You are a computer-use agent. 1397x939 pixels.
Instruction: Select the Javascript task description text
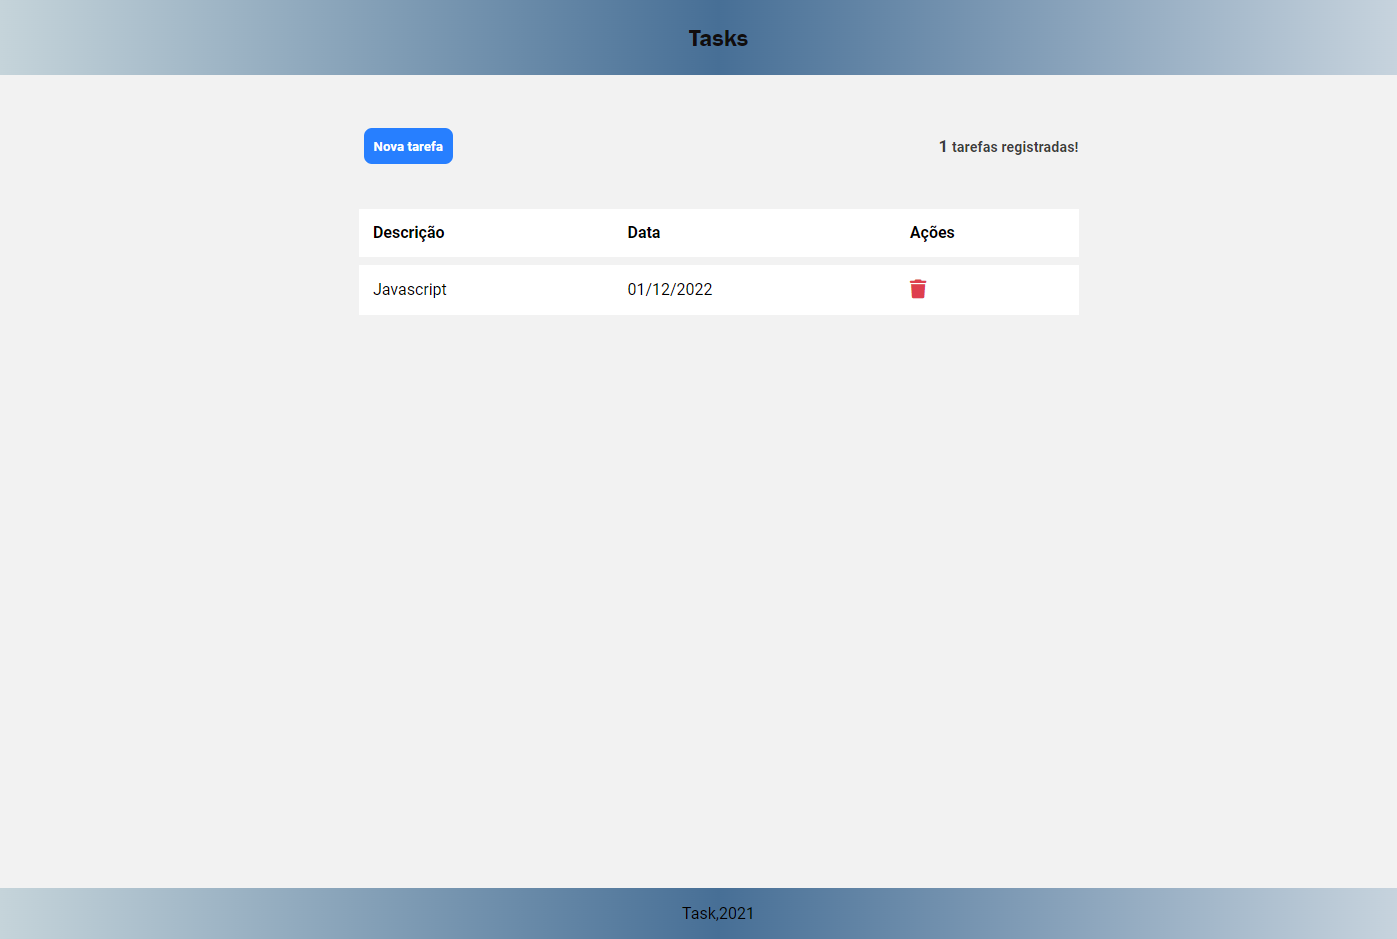(410, 289)
